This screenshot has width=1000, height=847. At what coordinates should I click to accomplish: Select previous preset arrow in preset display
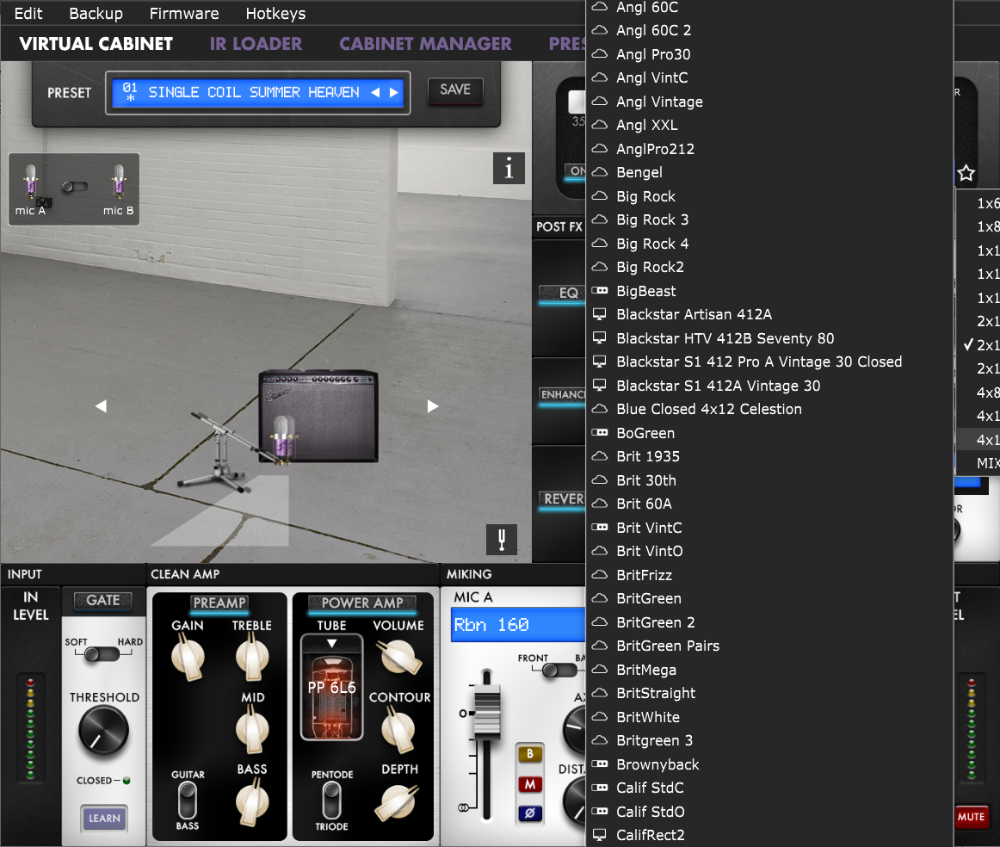[376, 92]
